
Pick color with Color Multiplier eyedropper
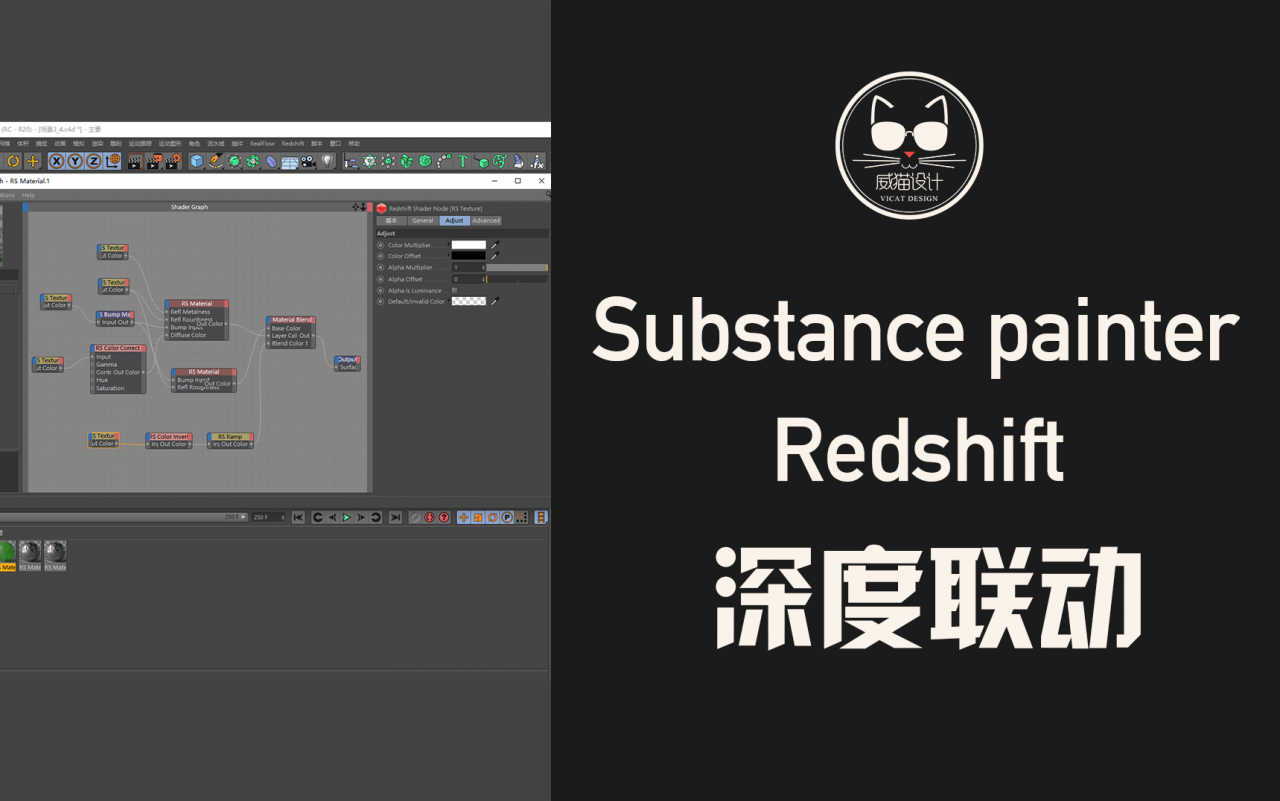[x=493, y=244]
